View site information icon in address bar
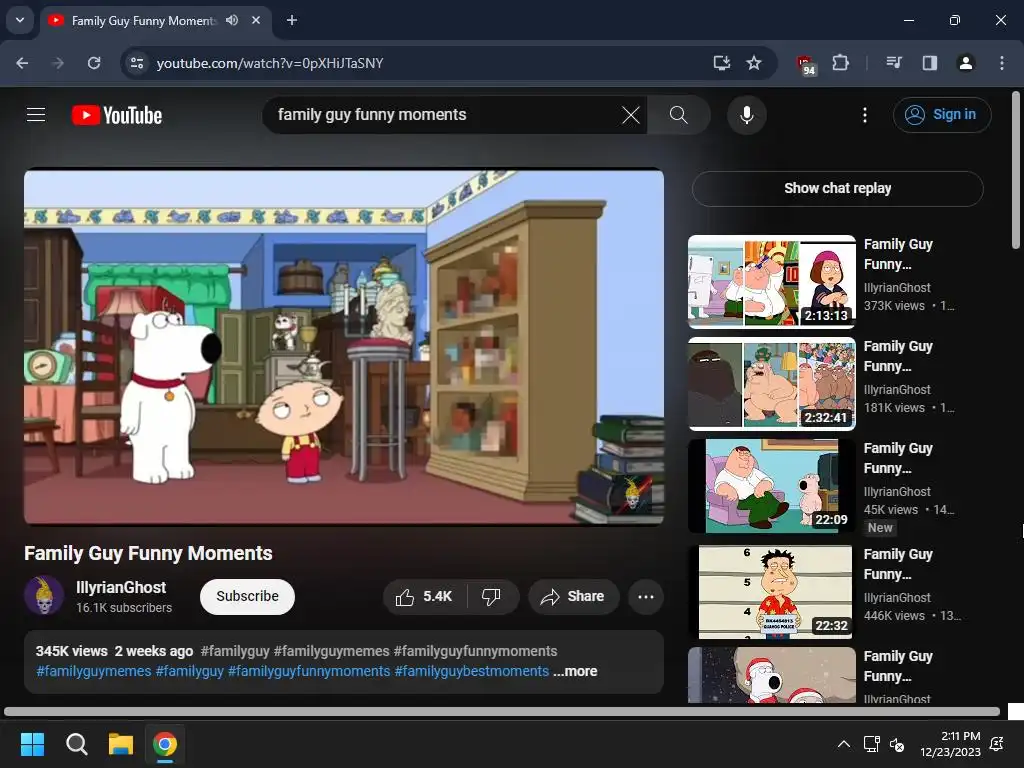 pyautogui.click(x=136, y=63)
